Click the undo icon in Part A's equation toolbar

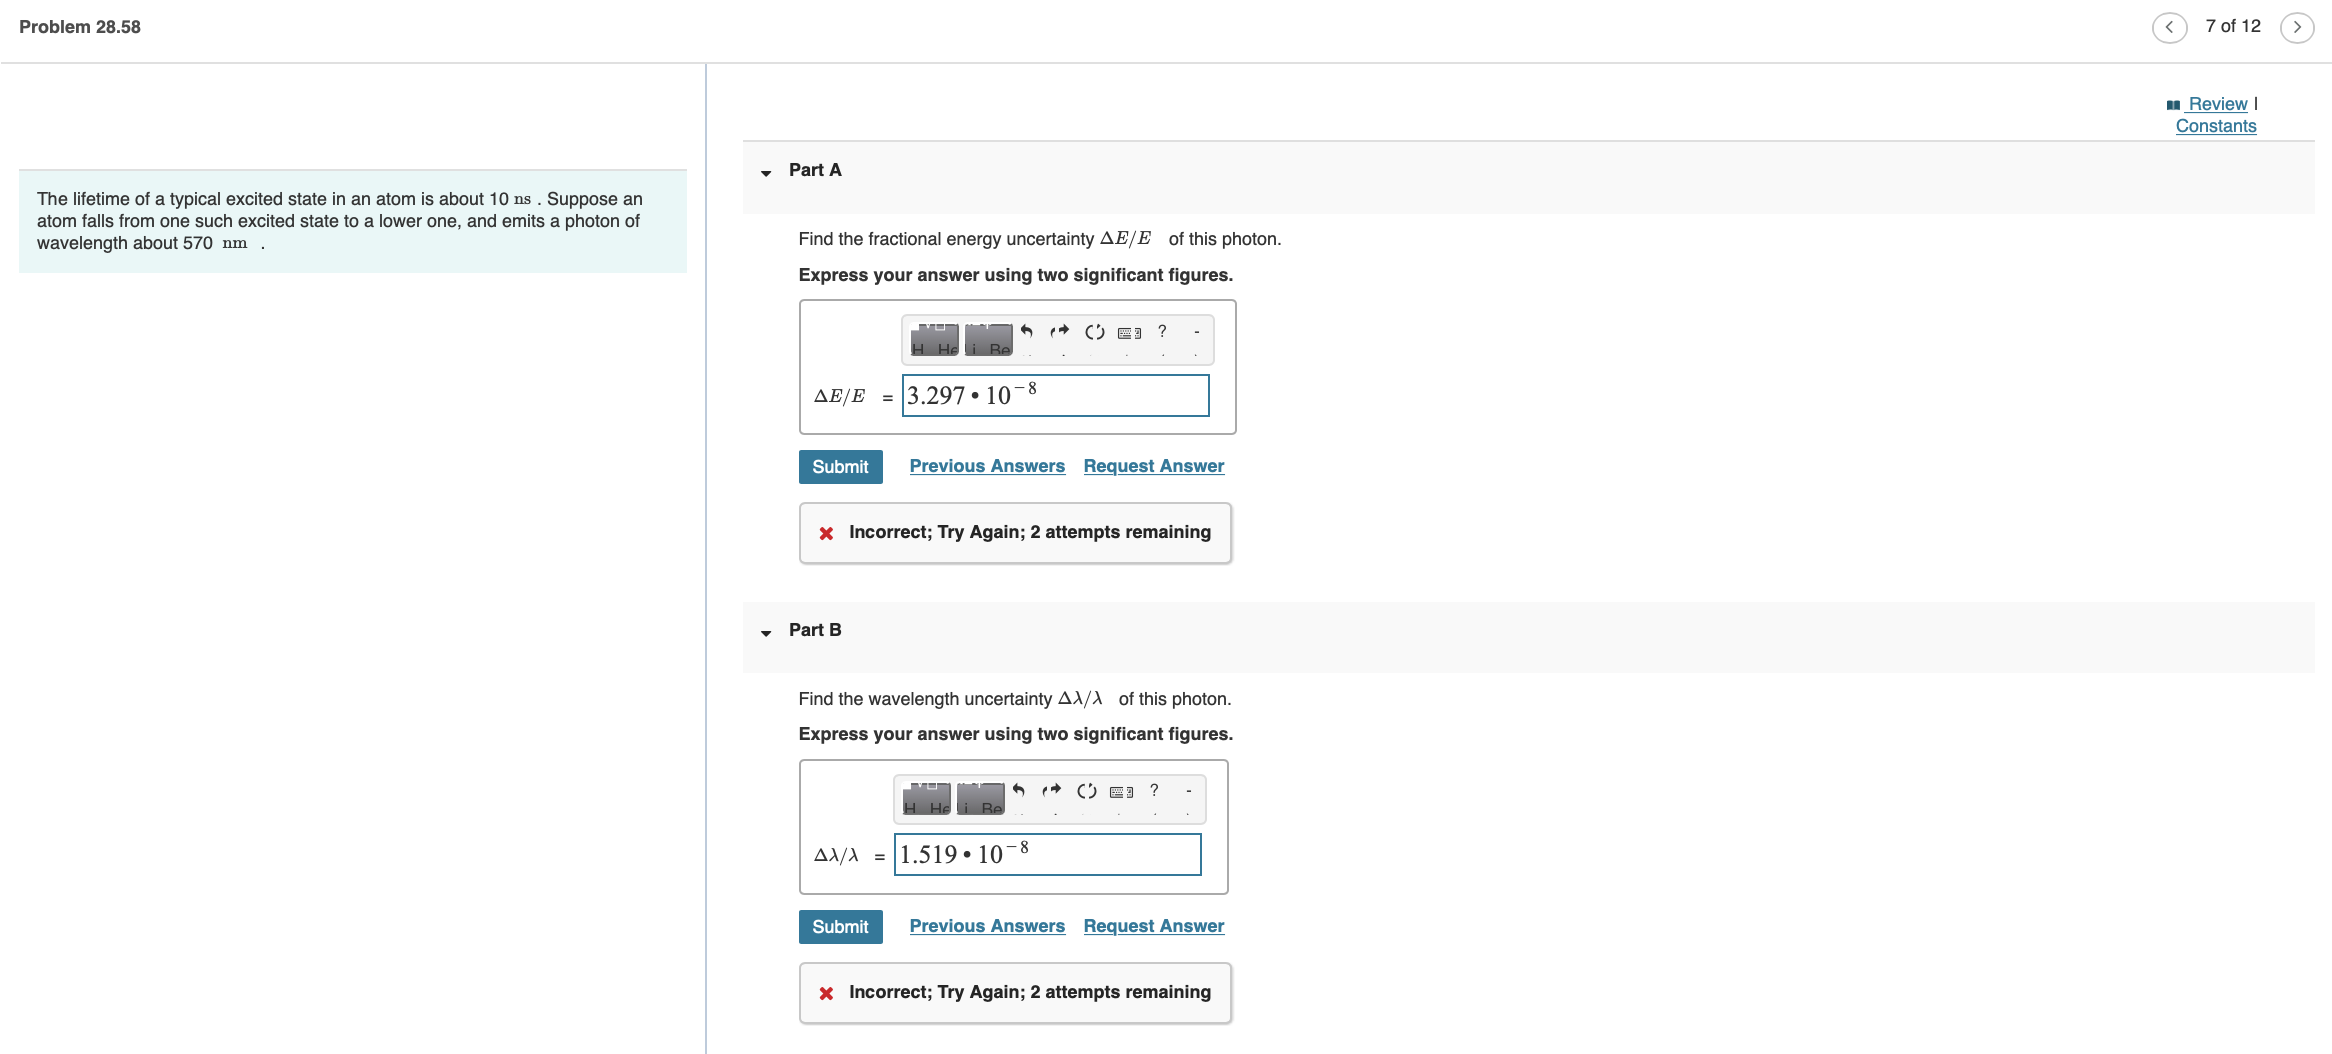1027,331
